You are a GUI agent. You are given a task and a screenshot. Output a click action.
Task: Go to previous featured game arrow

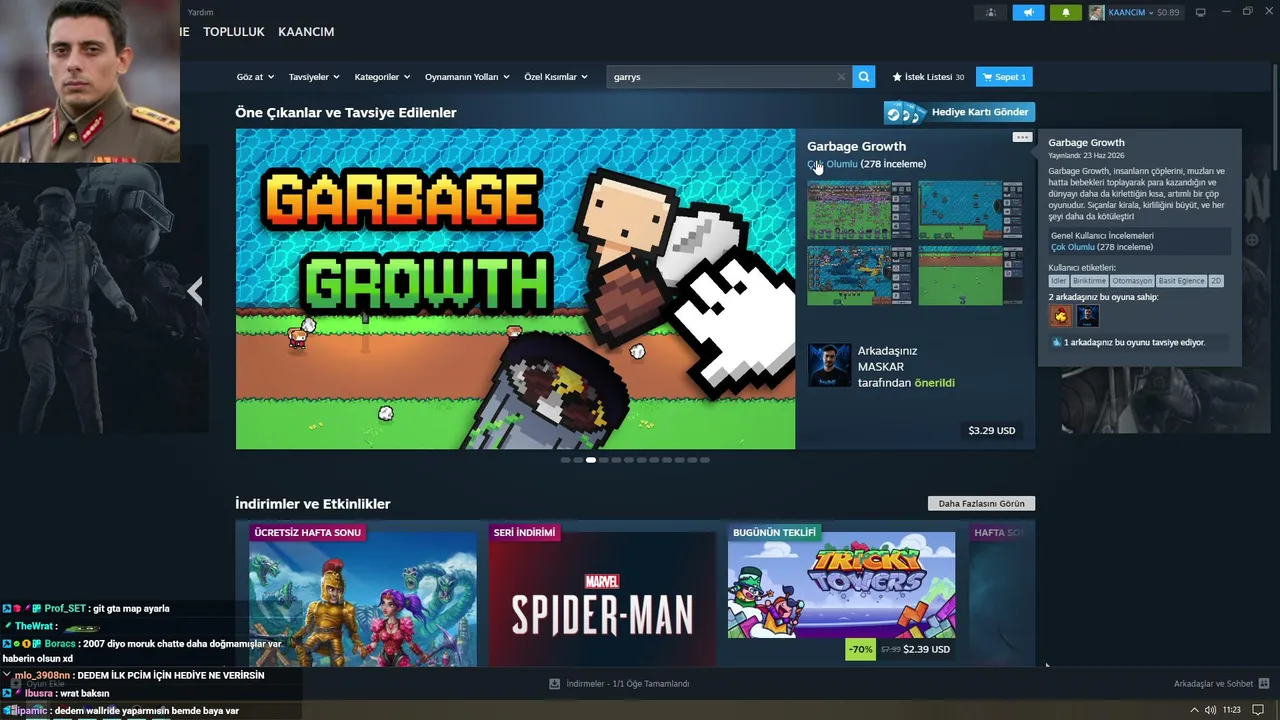coord(196,290)
